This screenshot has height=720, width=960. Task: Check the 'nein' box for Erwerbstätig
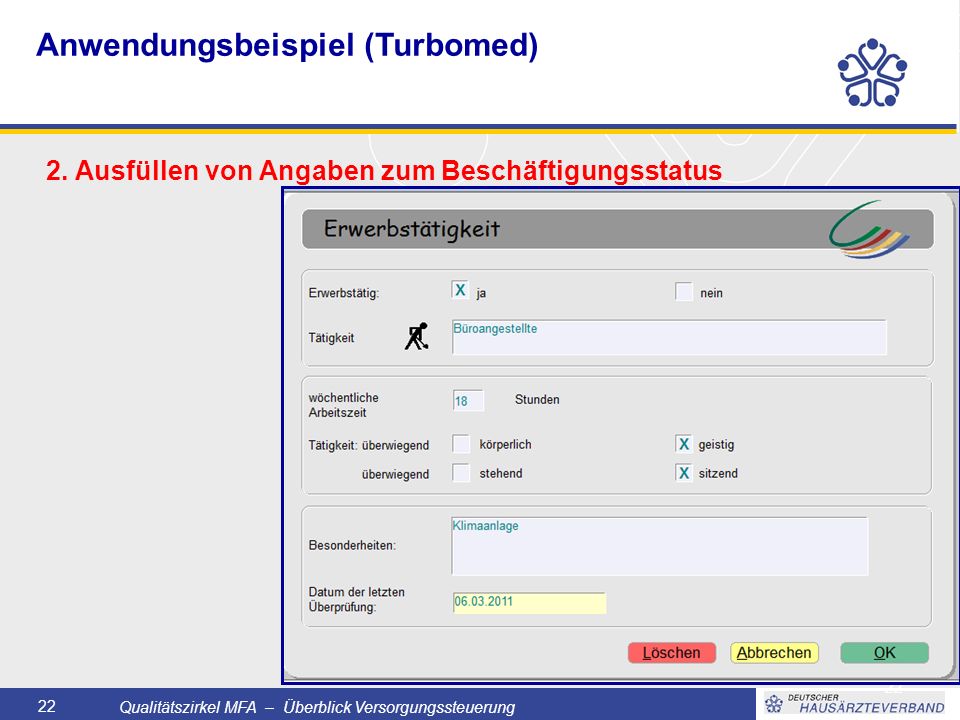pyautogui.click(x=684, y=291)
